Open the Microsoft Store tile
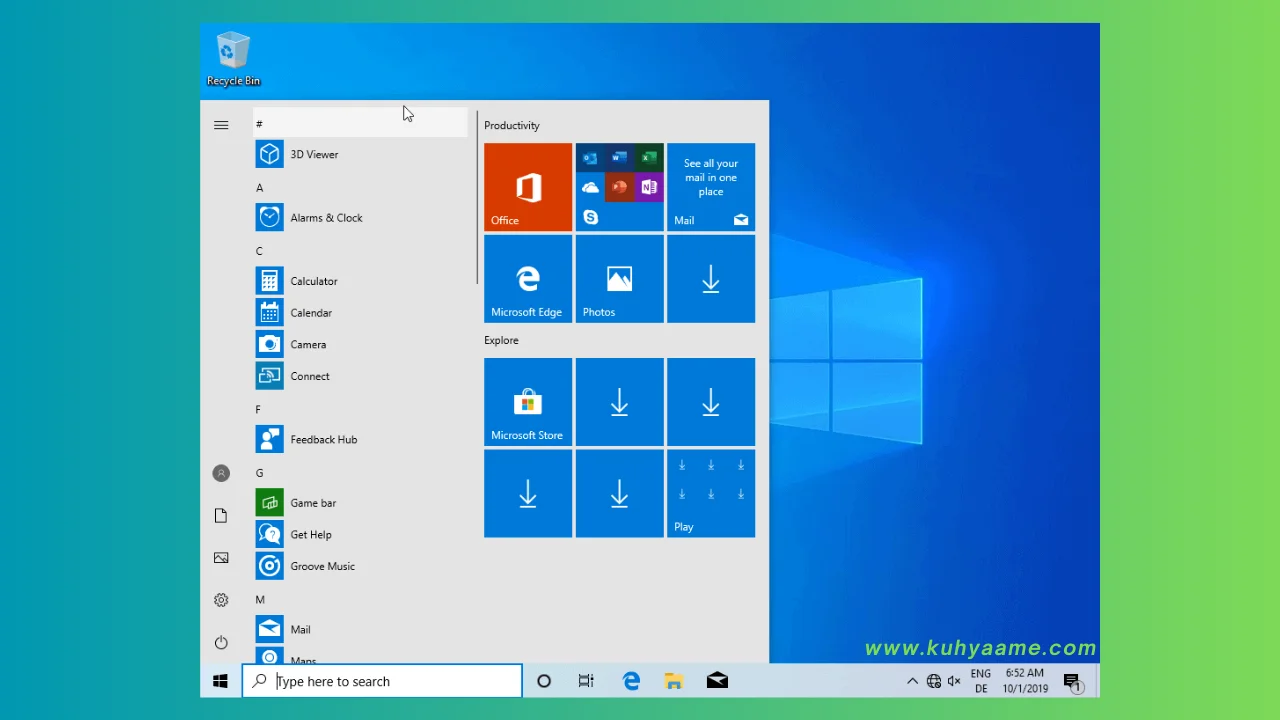Image resolution: width=1280 pixels, height=720 pixels. click(x=528, y=402)
